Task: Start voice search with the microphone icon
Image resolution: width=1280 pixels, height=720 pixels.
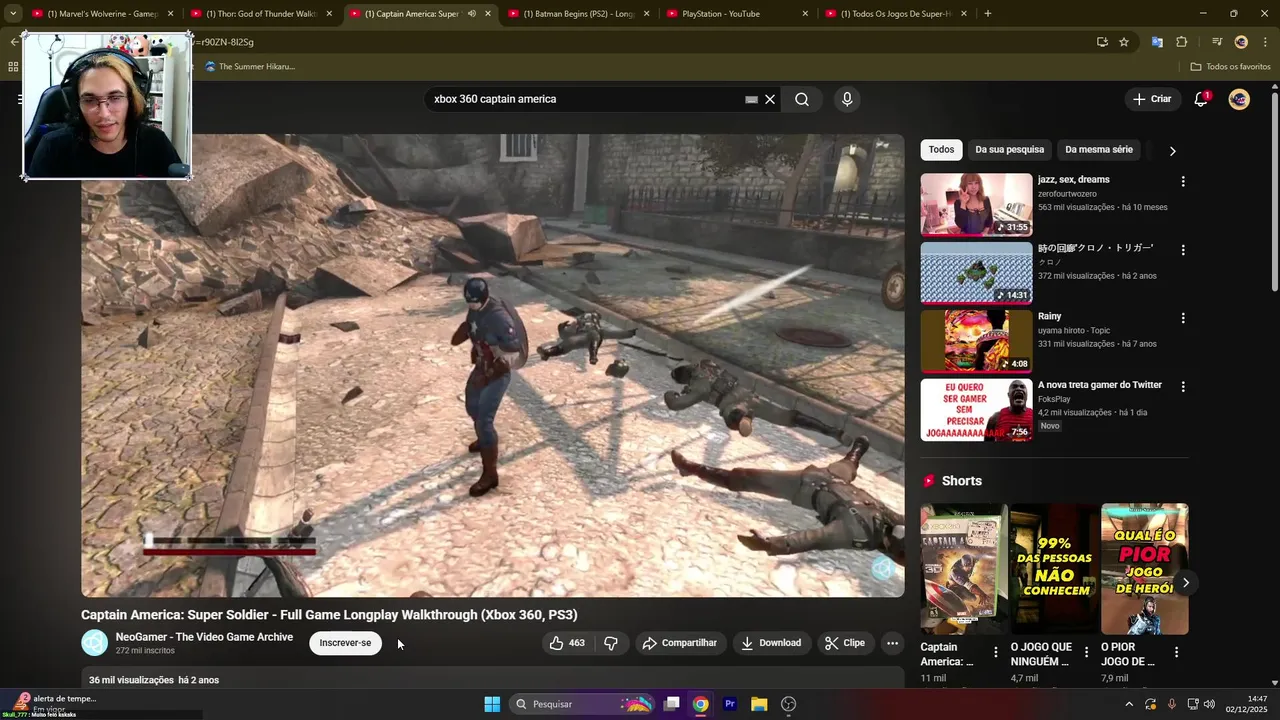Action: click(847, 99)
